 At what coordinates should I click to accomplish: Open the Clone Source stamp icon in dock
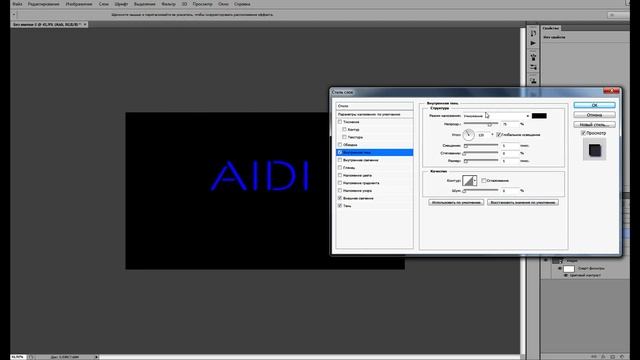(x=533, y=81)
